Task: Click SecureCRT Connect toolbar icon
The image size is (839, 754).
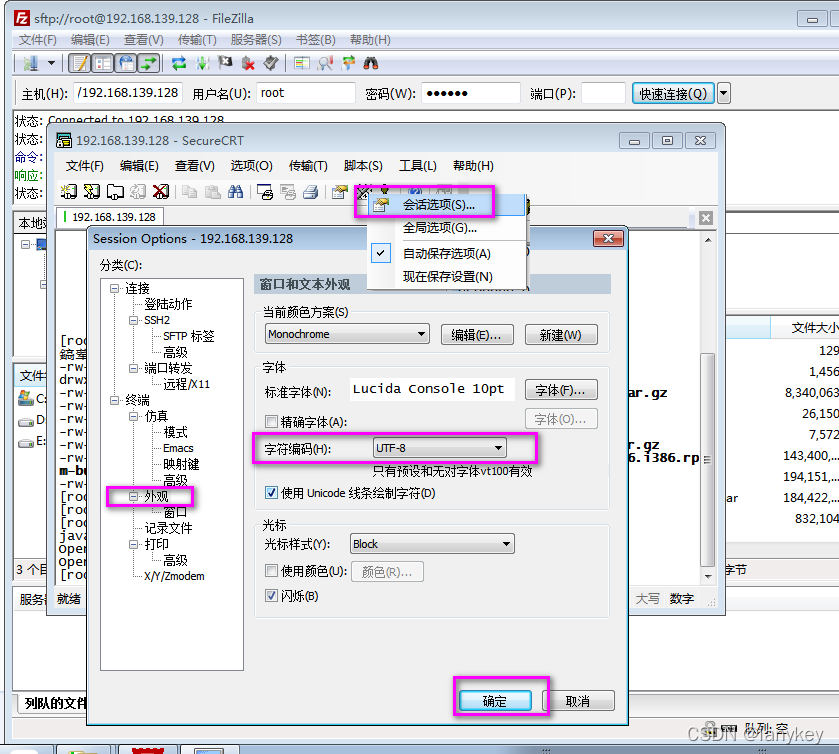Action: point(69,191)
